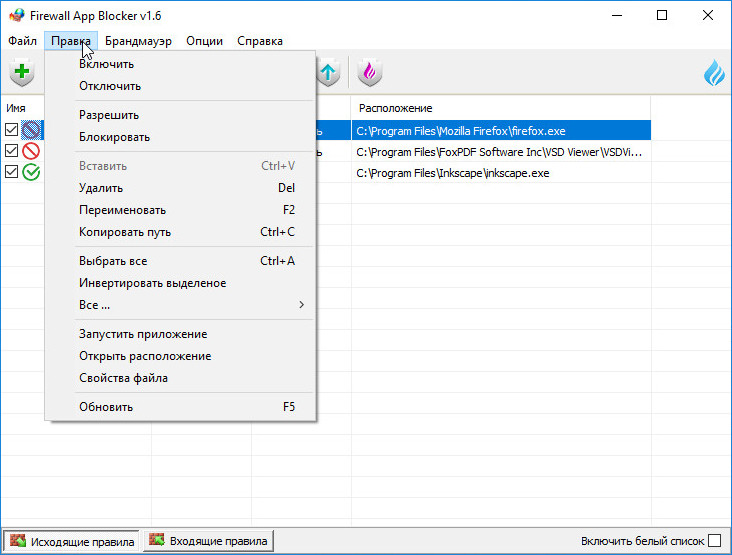
Task: Select Разрешить menu entry
Action: [181, 115]
